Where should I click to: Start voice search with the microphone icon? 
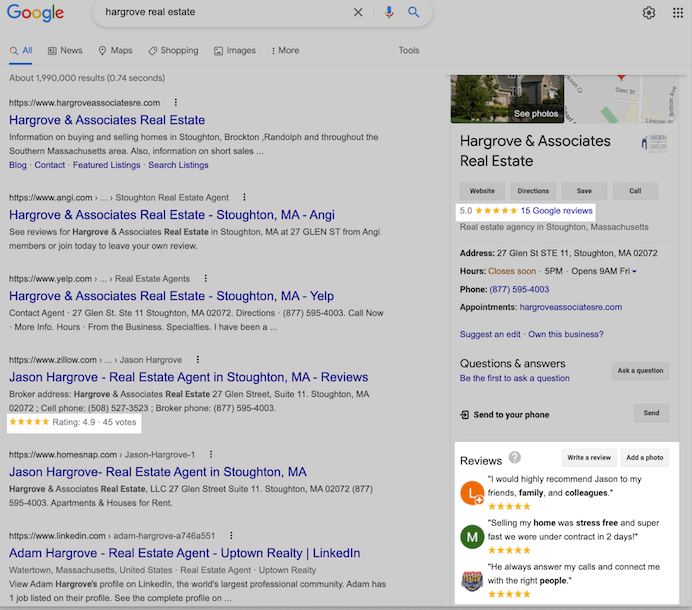click(389, 12)
